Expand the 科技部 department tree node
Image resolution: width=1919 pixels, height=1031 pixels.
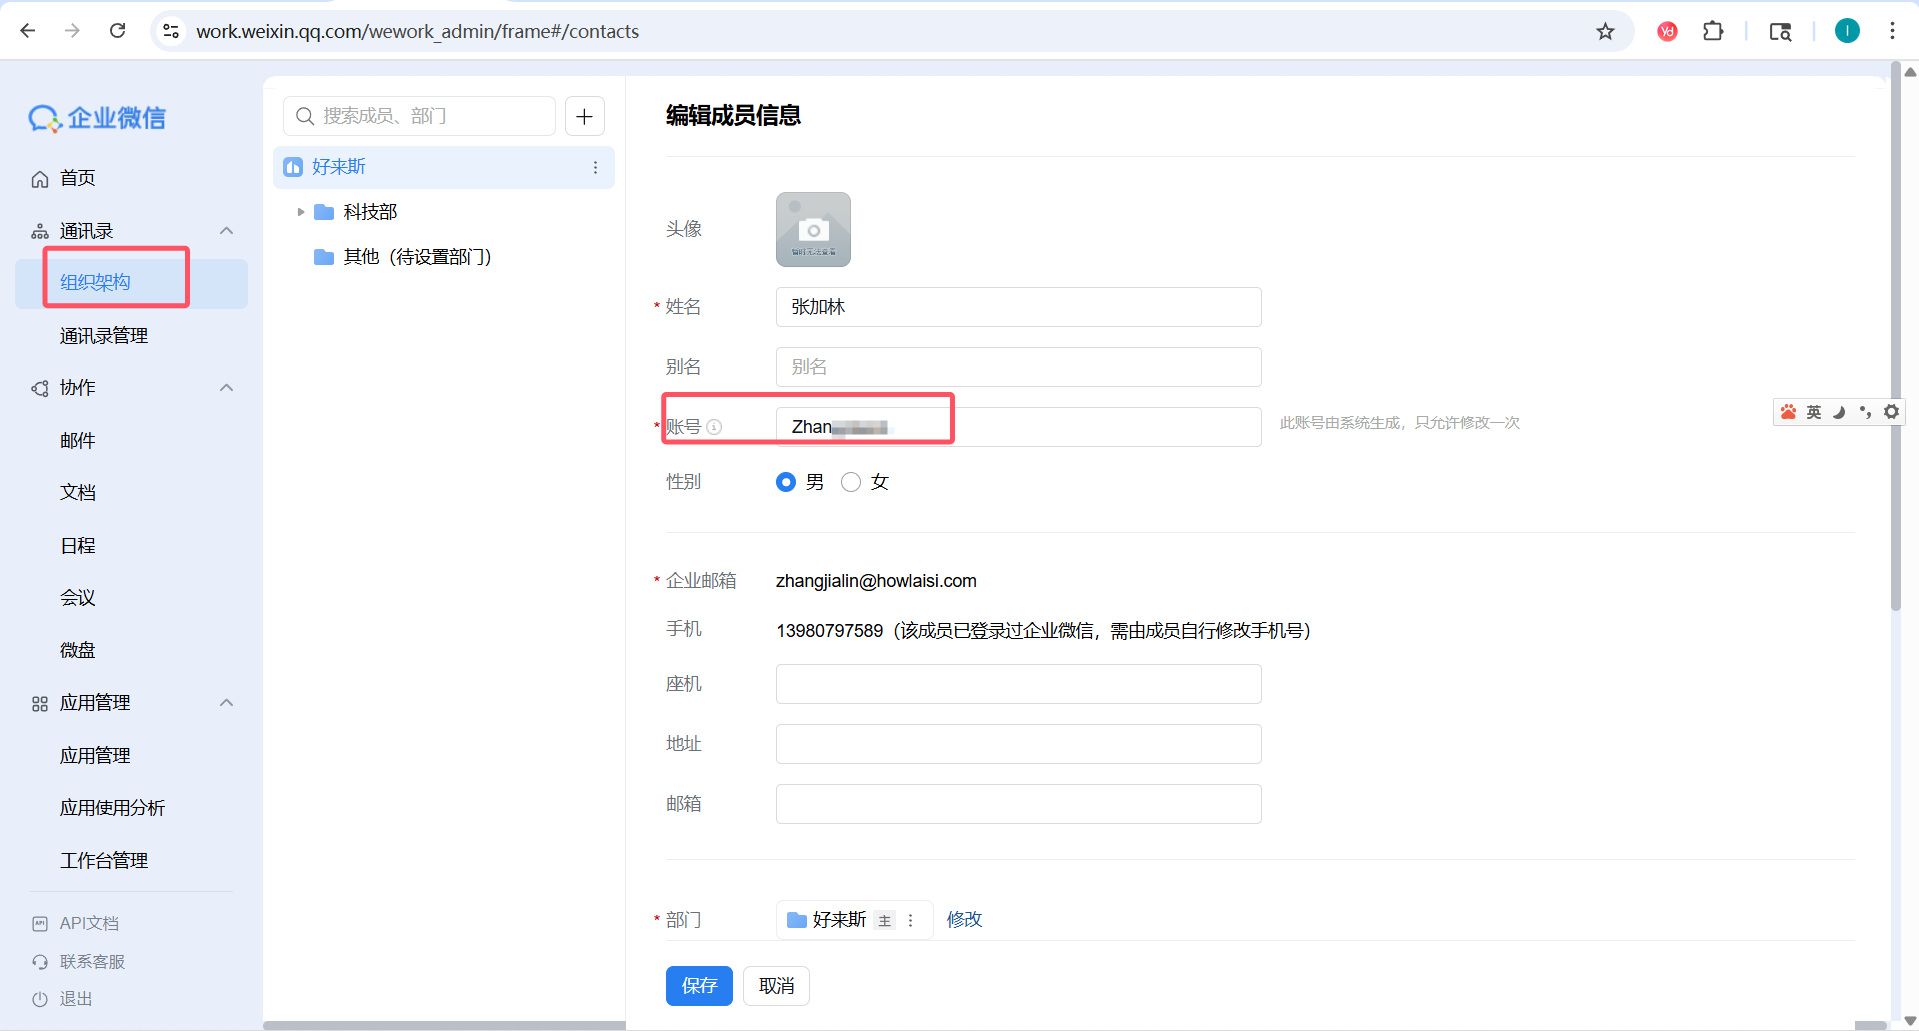[300, 211]
